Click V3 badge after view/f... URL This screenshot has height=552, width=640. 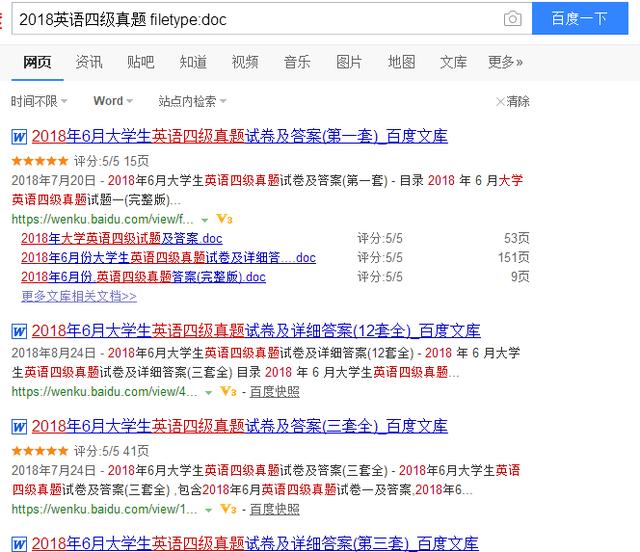[x=224, y=219]
